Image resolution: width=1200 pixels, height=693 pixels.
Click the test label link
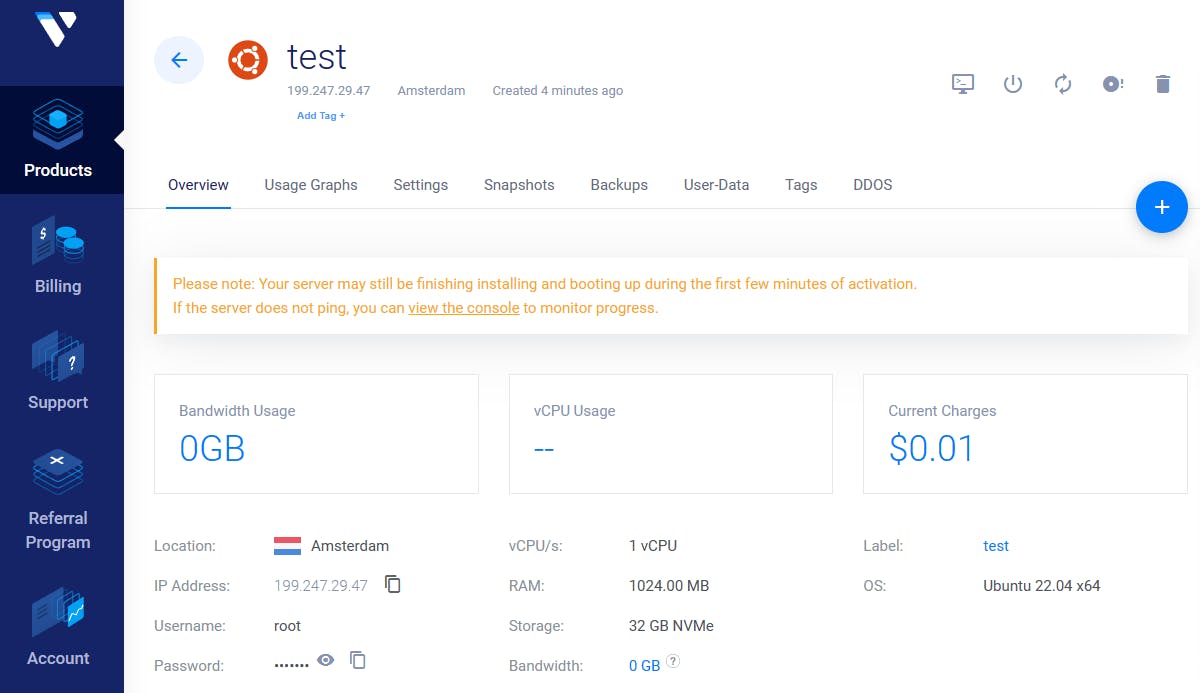click(996, 546)
